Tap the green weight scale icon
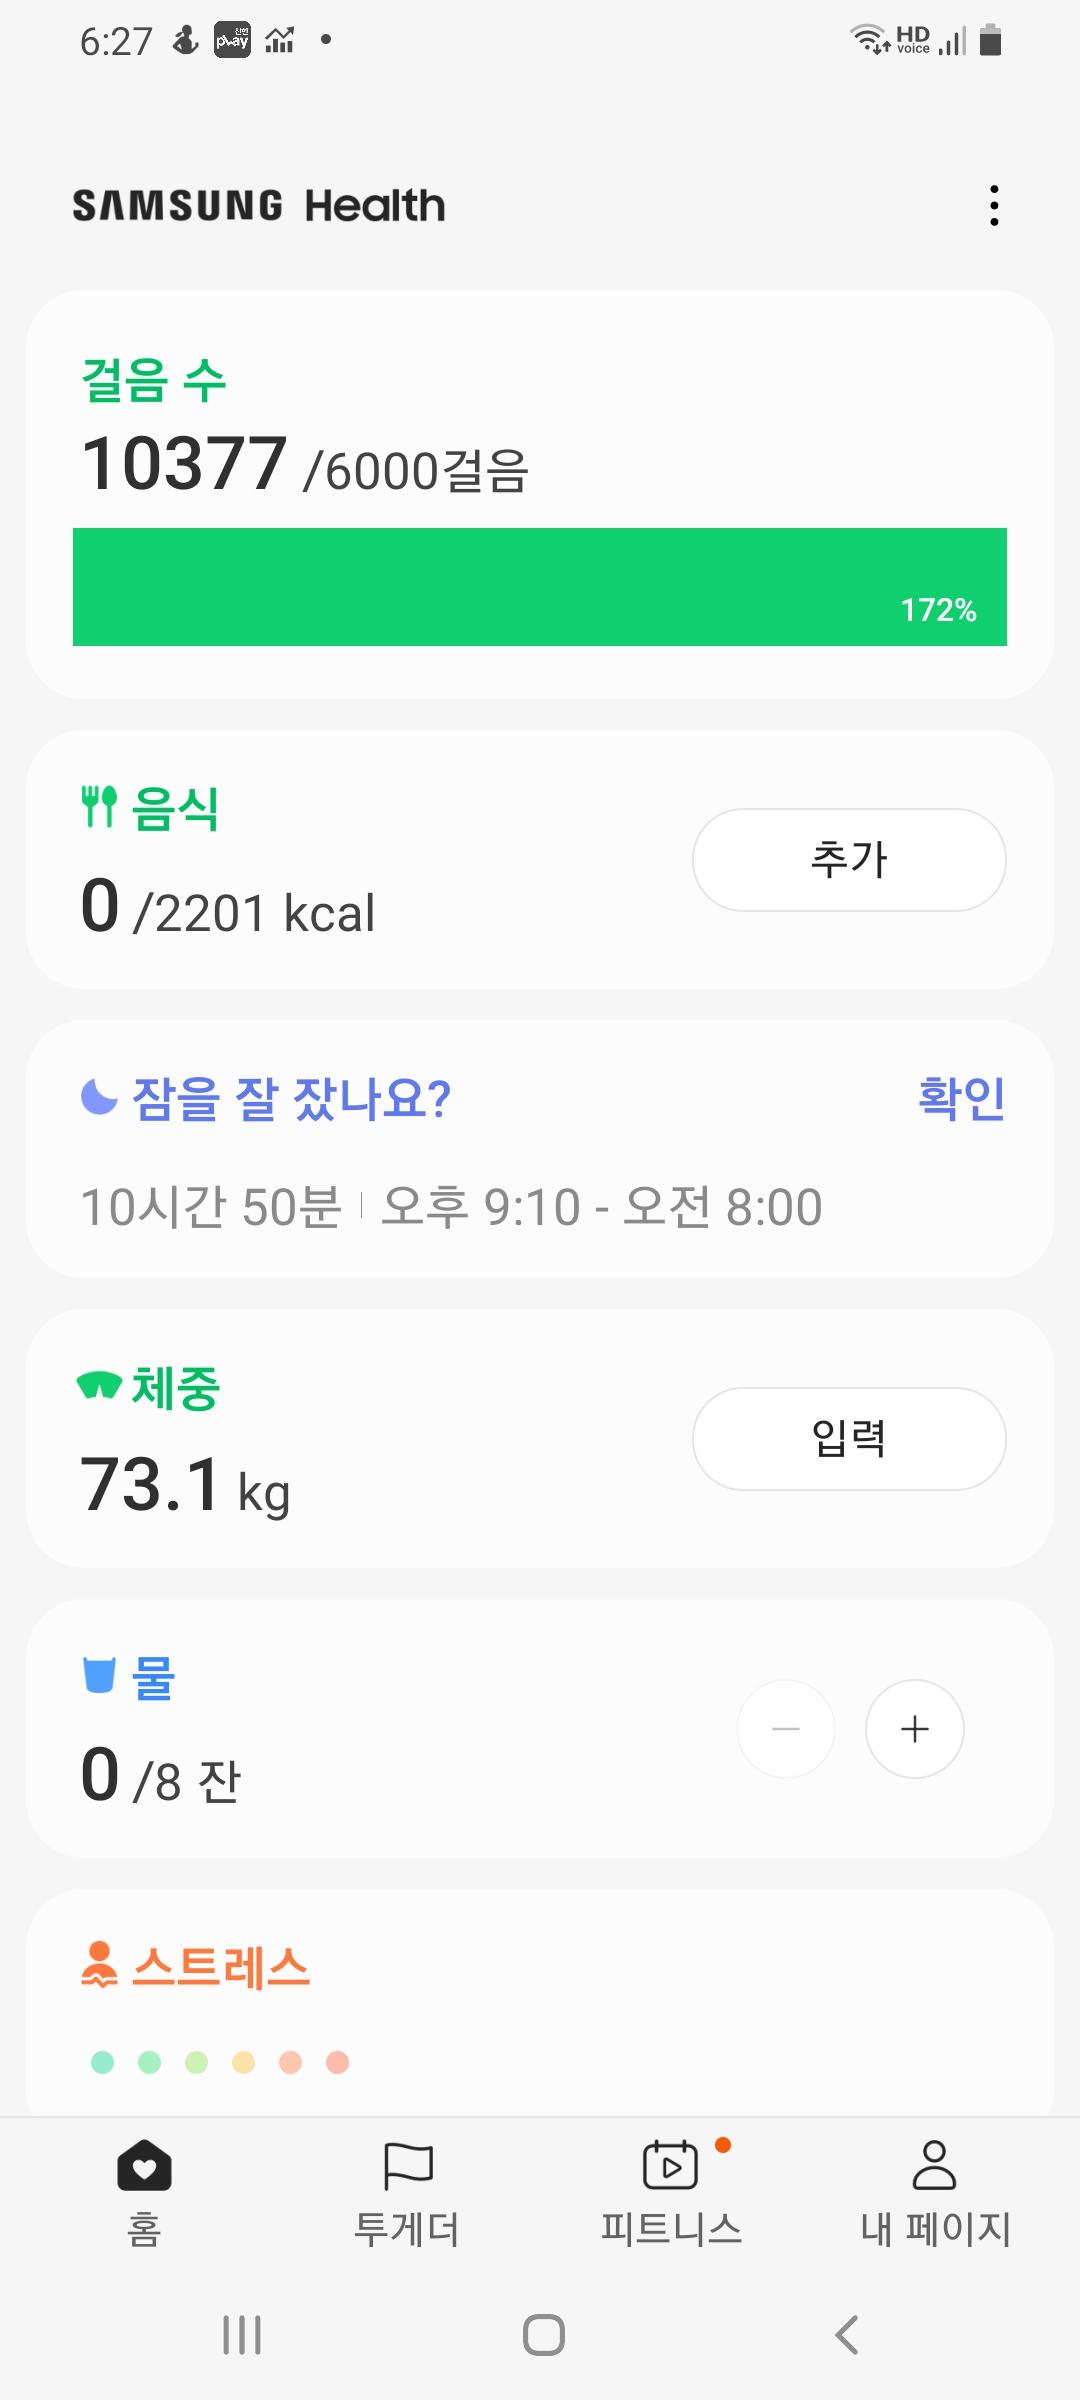 pos(99,1386)
